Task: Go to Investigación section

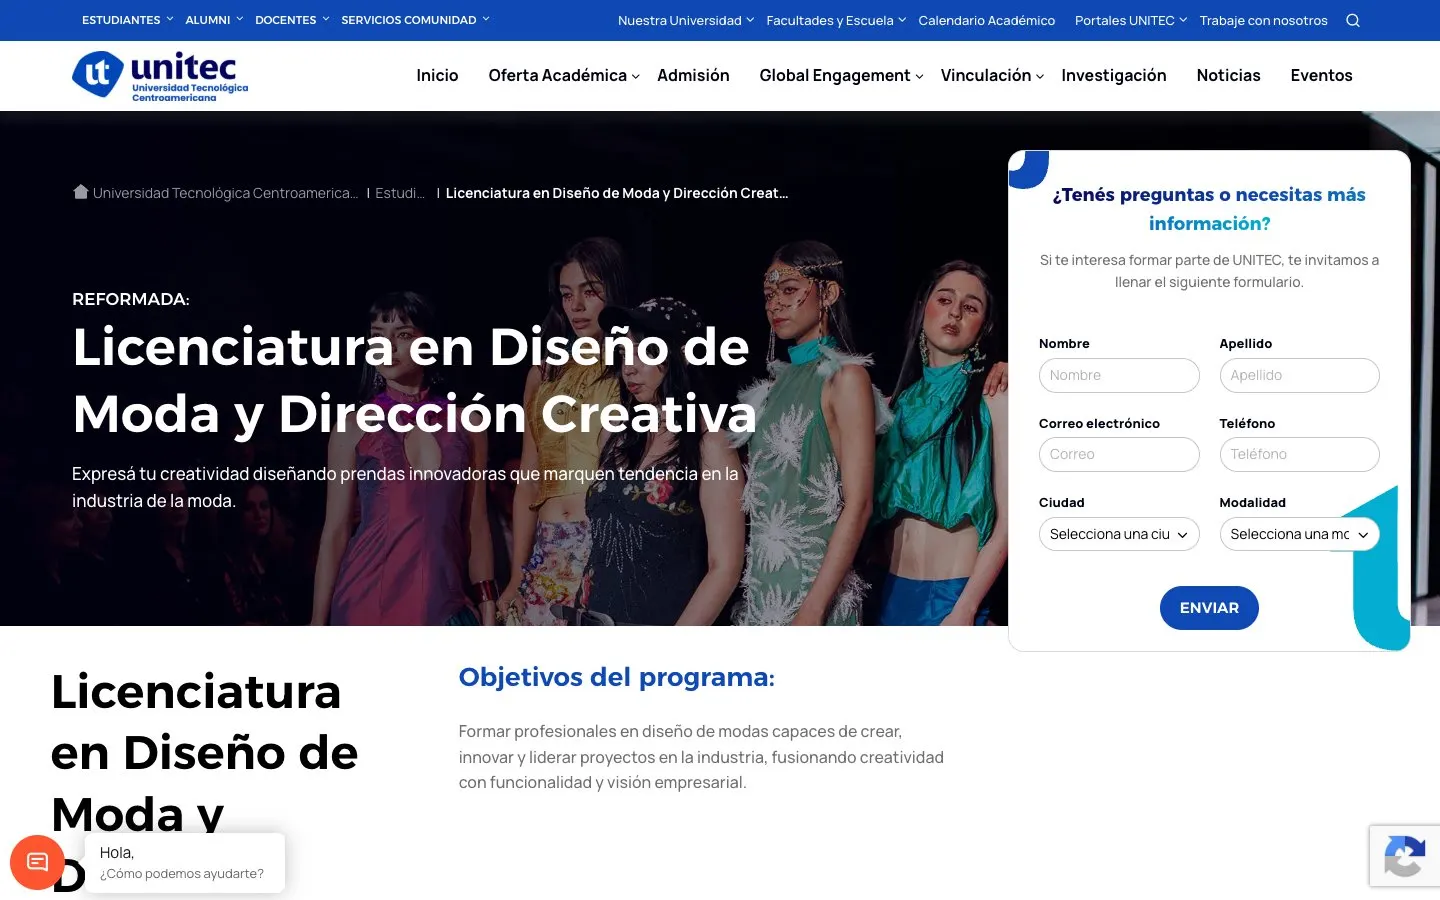Action: 1114,75
